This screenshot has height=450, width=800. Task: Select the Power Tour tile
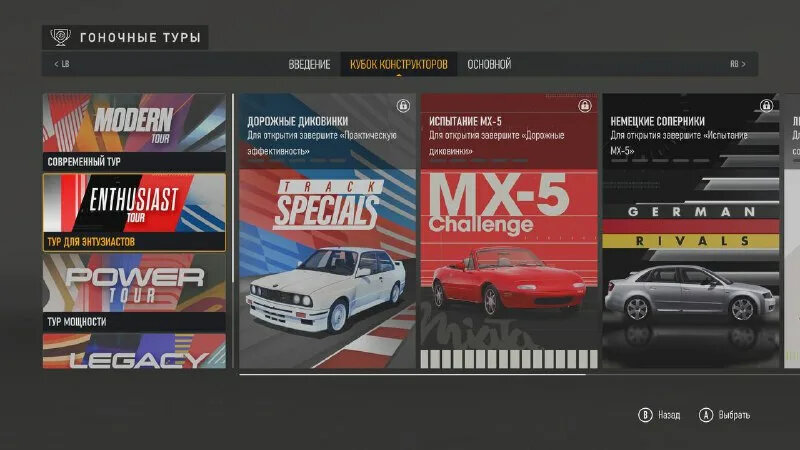pos(134,292)
